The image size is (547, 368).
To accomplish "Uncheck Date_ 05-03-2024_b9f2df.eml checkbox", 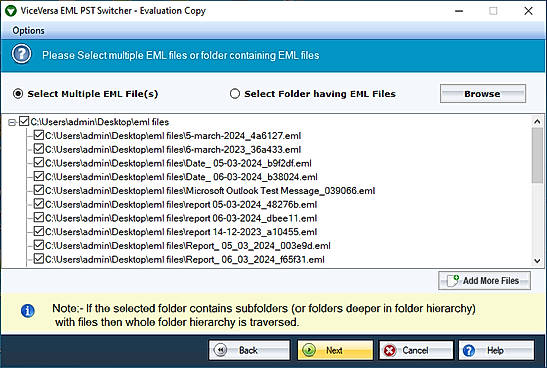I will pyautogui.click(x=39, y=163).
